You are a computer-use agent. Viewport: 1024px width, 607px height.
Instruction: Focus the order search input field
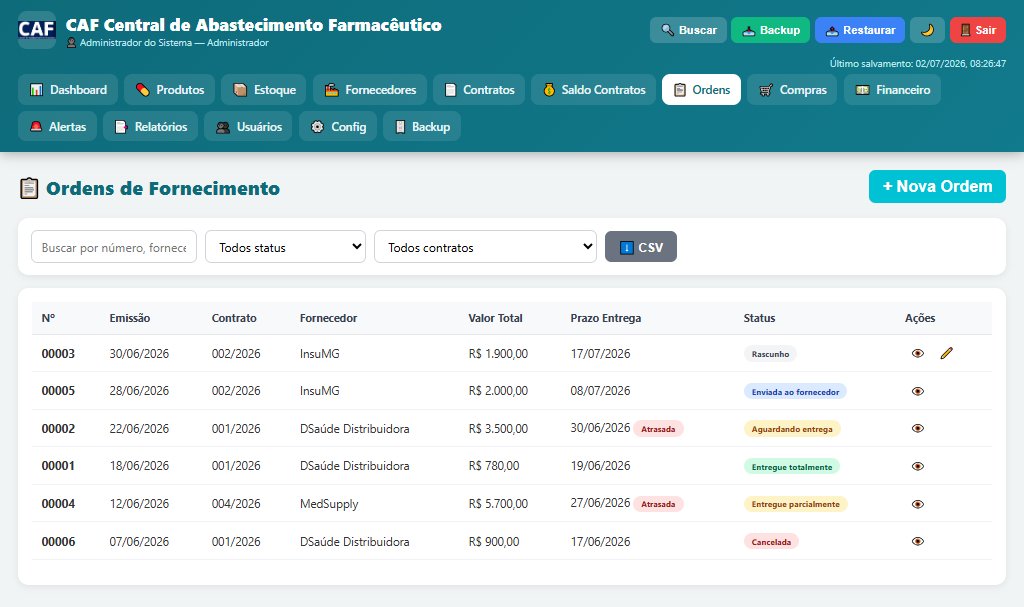tap(114, 247)
